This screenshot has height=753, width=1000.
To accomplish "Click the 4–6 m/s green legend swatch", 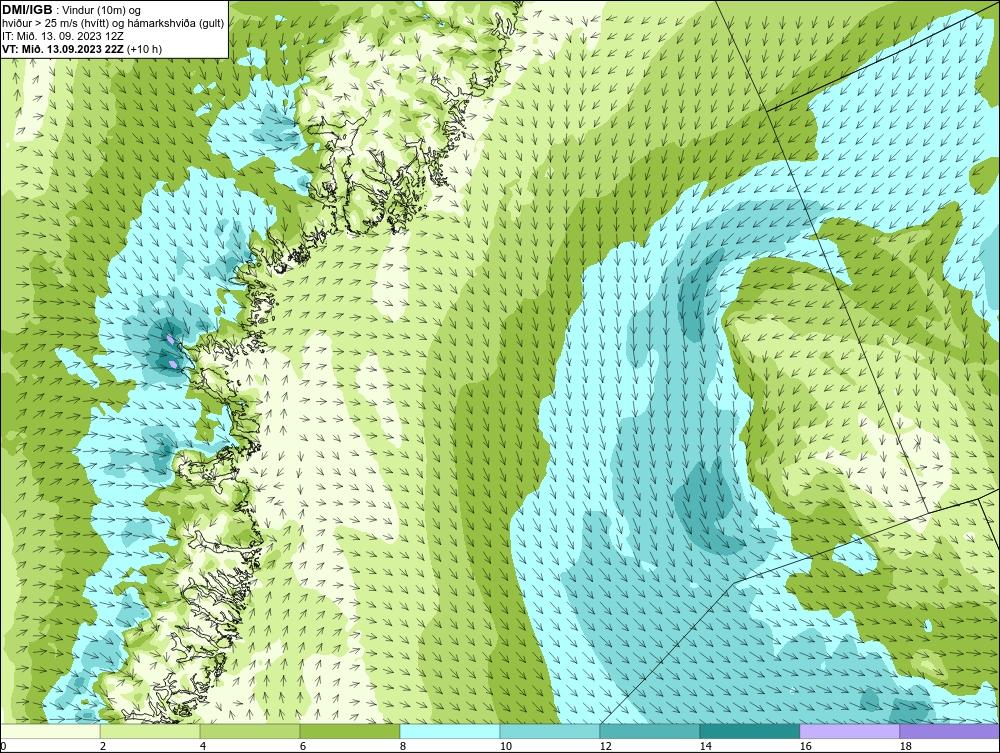I will pyautogui.click(x=250, y=731).
